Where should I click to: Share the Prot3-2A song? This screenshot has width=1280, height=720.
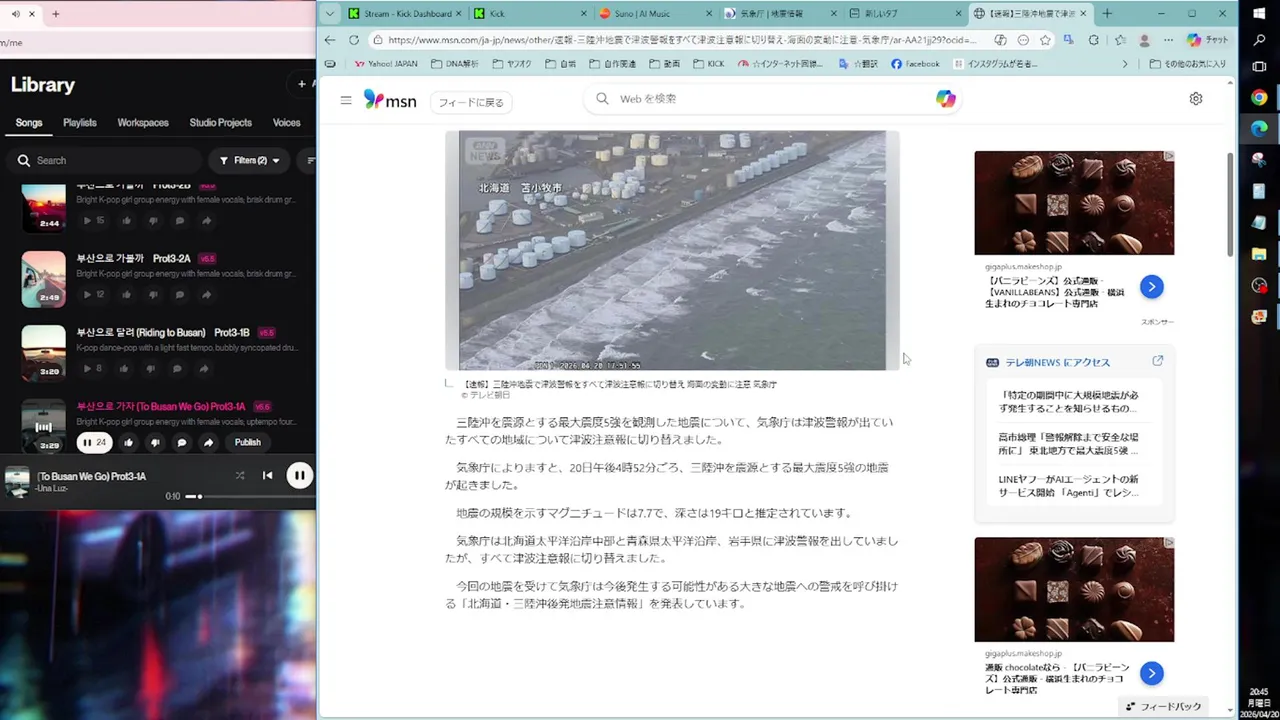(206, 294)
